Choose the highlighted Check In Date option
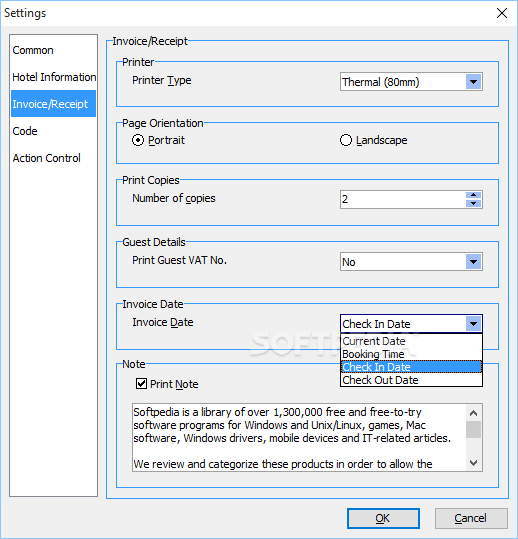The width and height of the screenshot is (518, 539). coord(411,367)
